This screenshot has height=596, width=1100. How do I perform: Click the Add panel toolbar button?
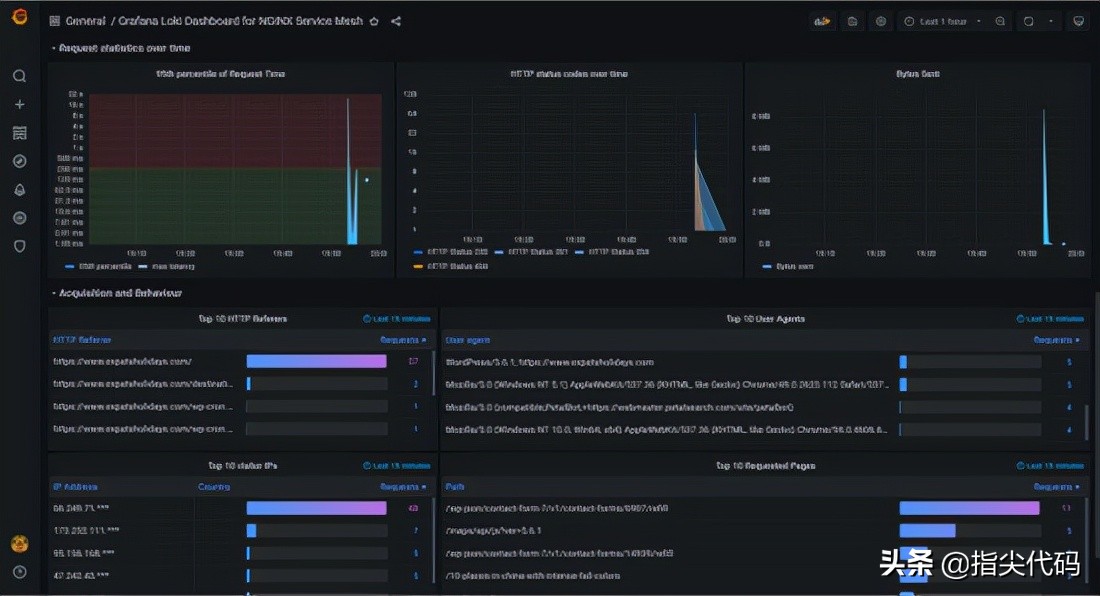[x=823, y=21]
